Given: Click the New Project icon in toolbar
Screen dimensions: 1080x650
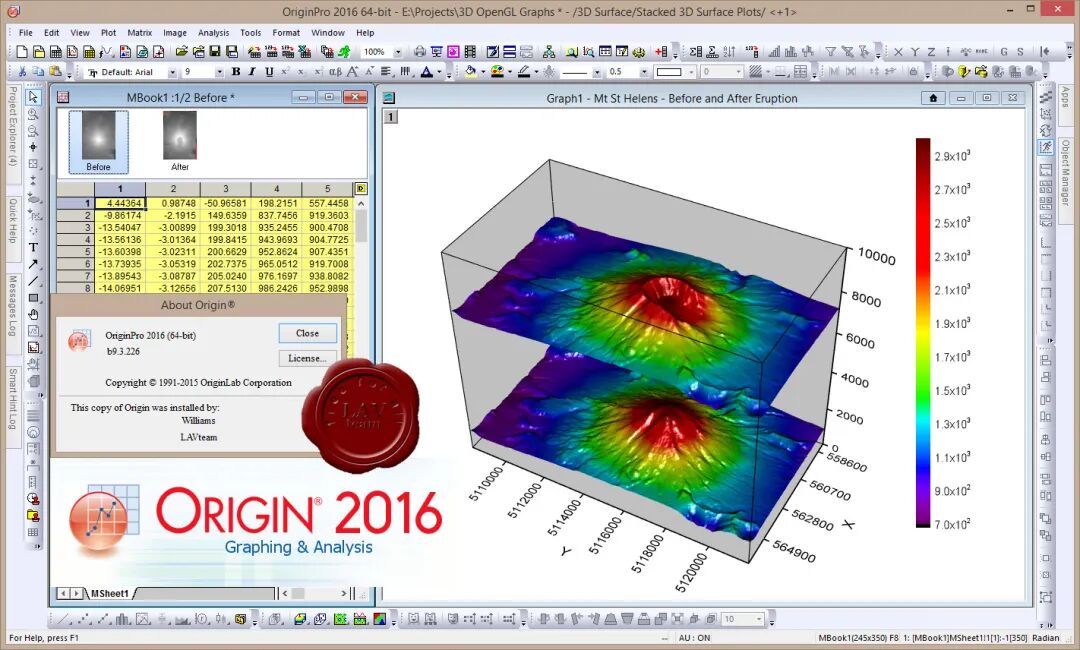Looking at the screenshot, I should point(22,52).
